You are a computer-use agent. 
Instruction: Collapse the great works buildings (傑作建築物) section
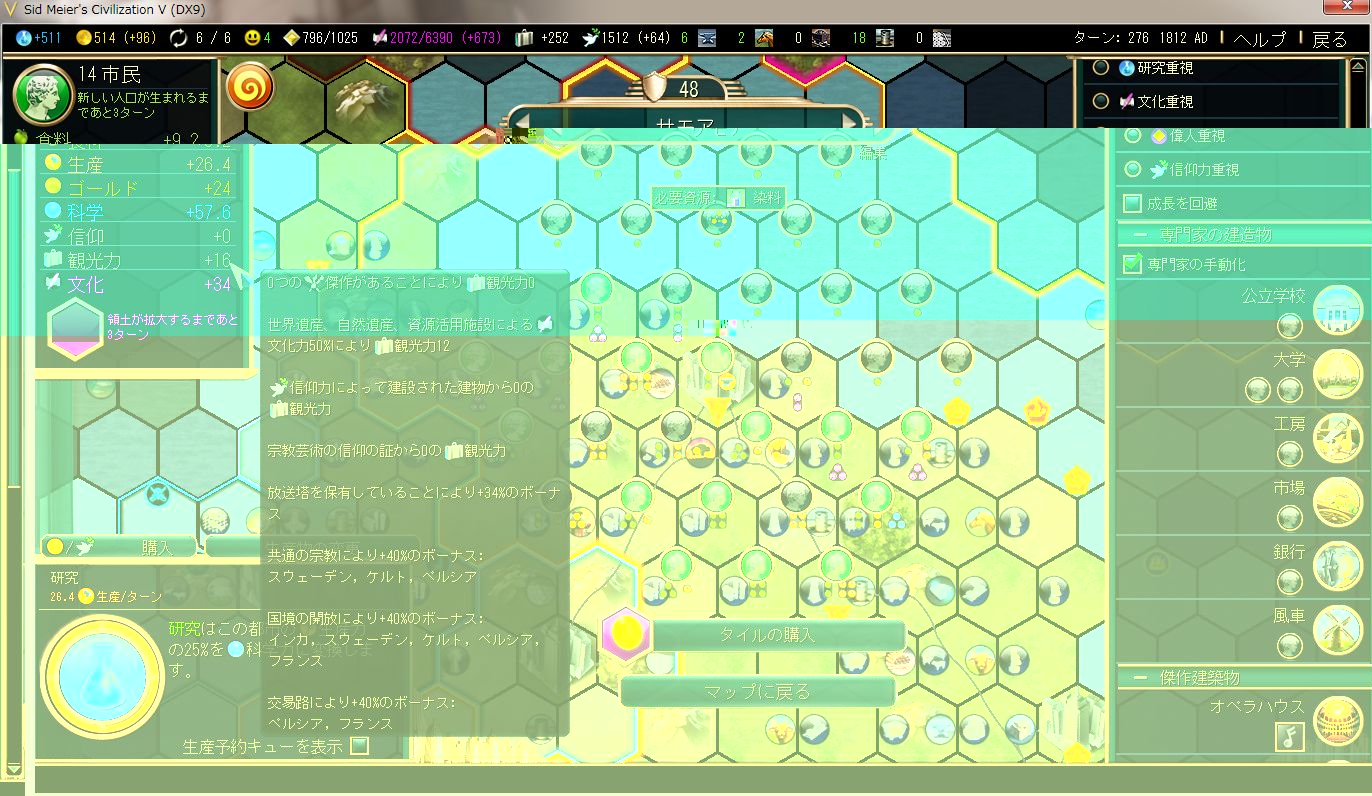[1140, 678]
